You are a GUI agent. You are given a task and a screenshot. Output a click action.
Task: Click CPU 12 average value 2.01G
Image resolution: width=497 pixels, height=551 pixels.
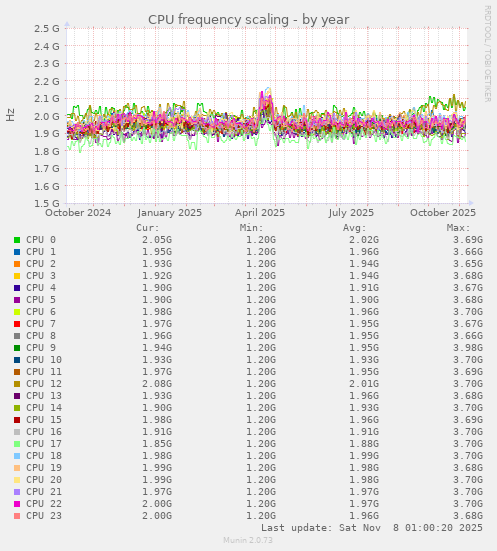pos(364,384)
